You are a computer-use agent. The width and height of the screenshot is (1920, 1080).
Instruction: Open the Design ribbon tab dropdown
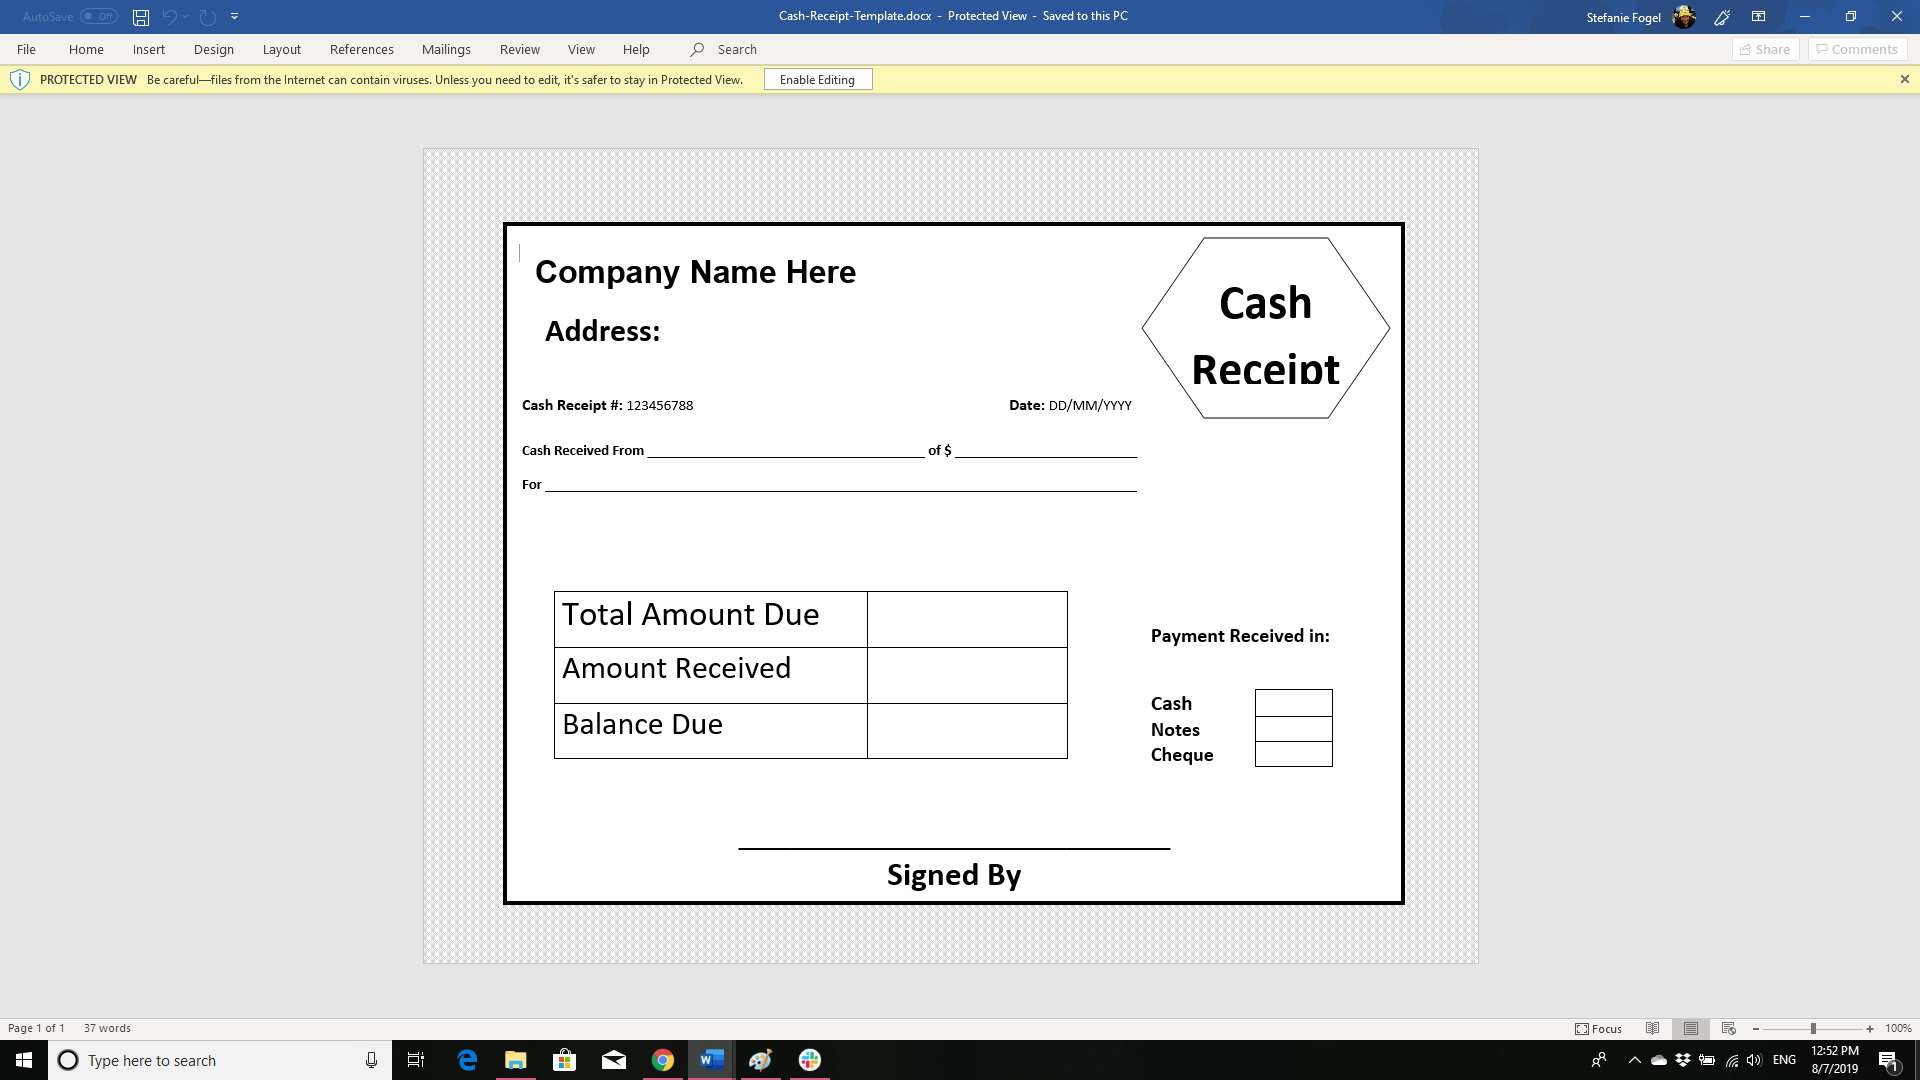click(x=214, y=49)
